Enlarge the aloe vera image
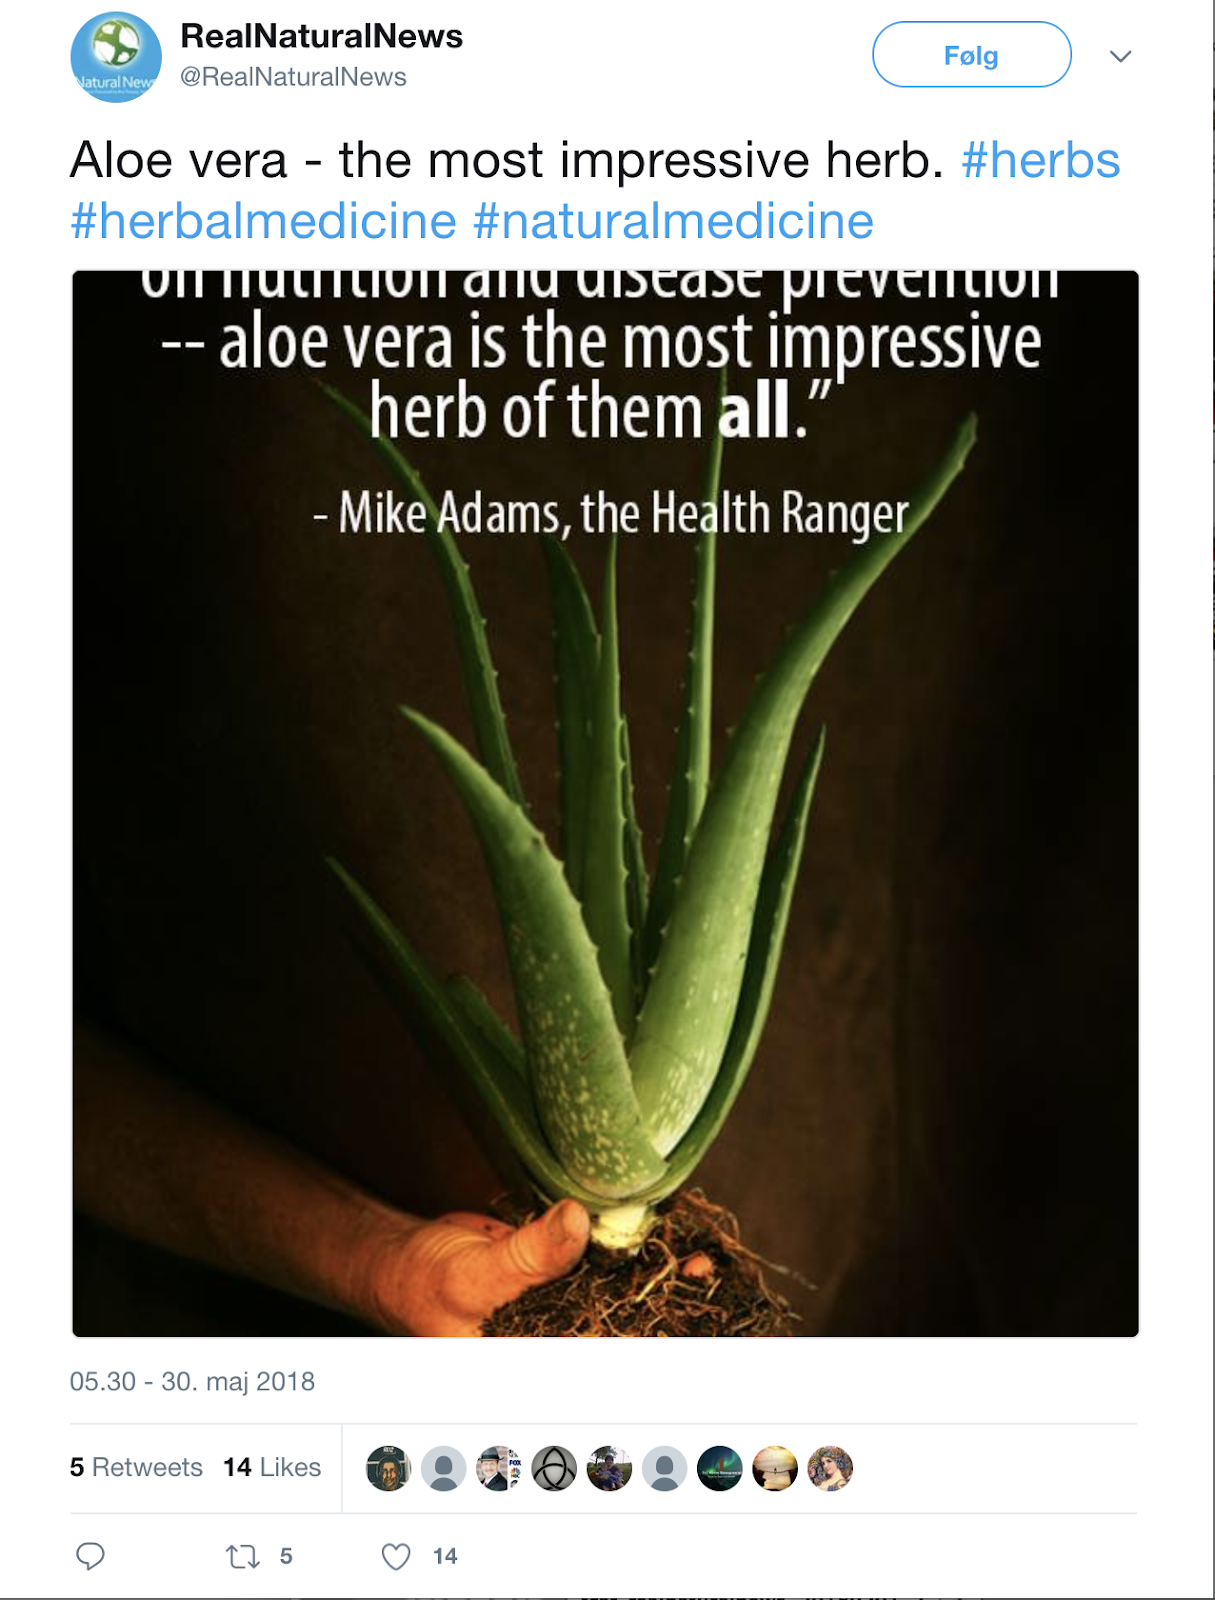 (x=605, y=804)
